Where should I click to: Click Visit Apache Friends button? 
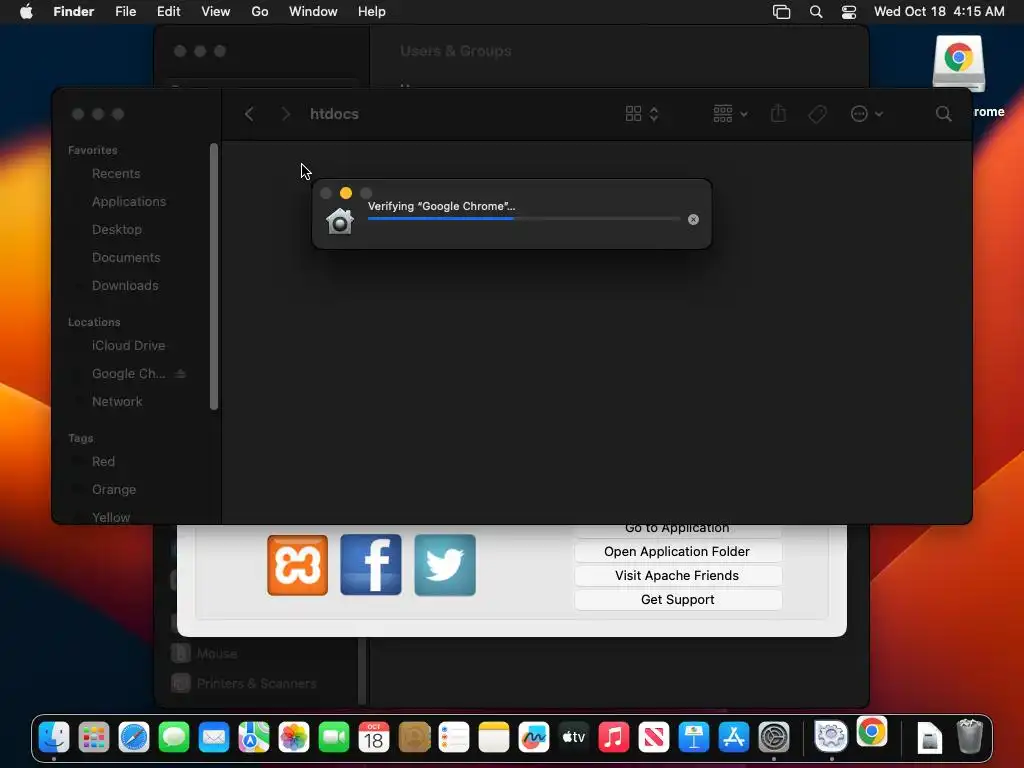678,576
